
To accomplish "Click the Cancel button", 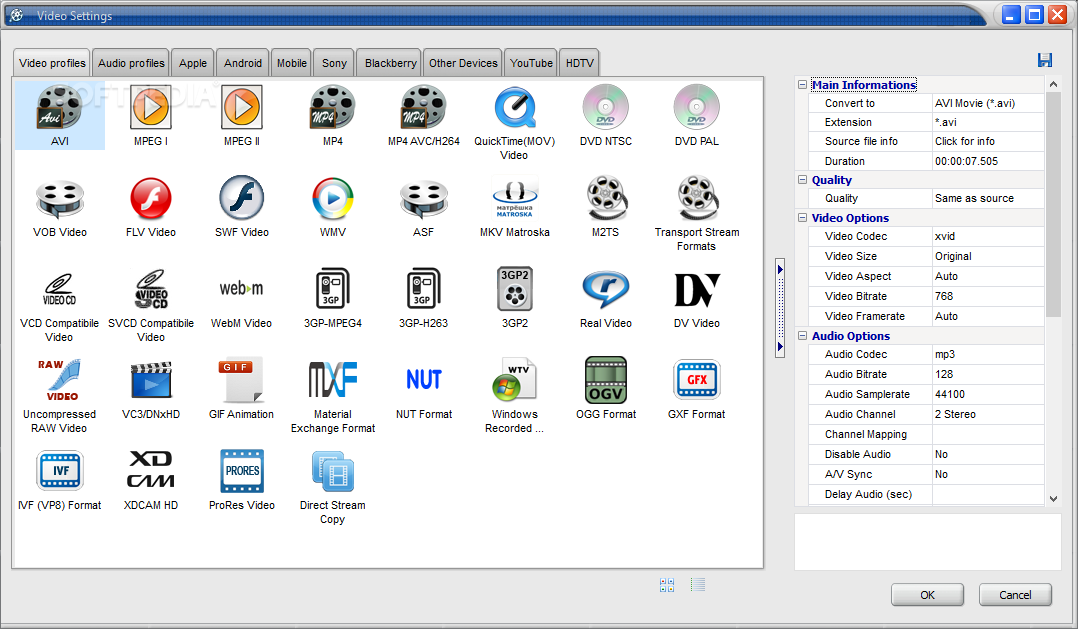I will 1015,595.
